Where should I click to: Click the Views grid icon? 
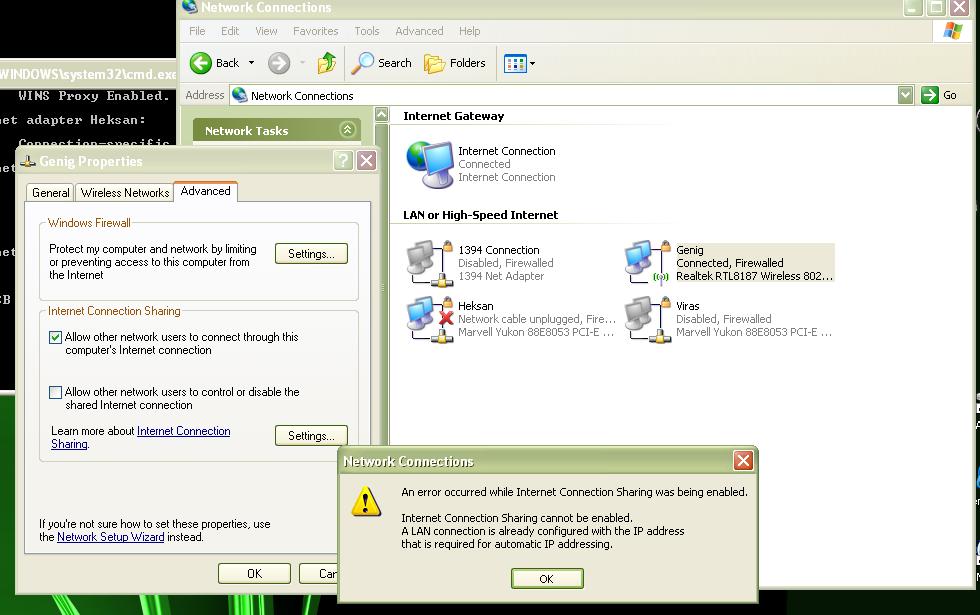[x=515, y=63]
